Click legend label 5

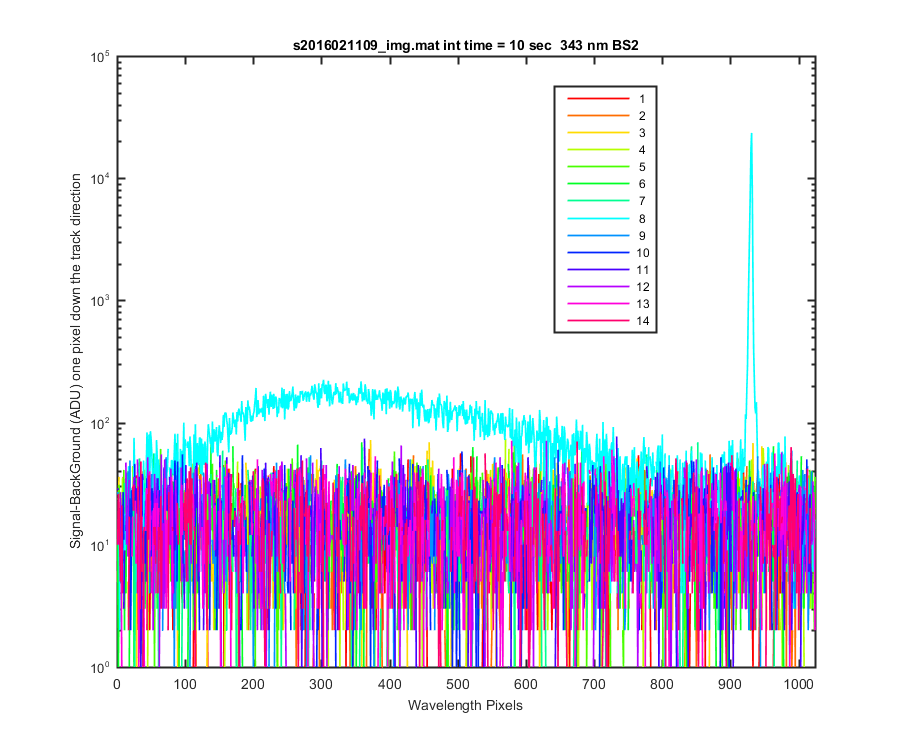click(642, 167)
